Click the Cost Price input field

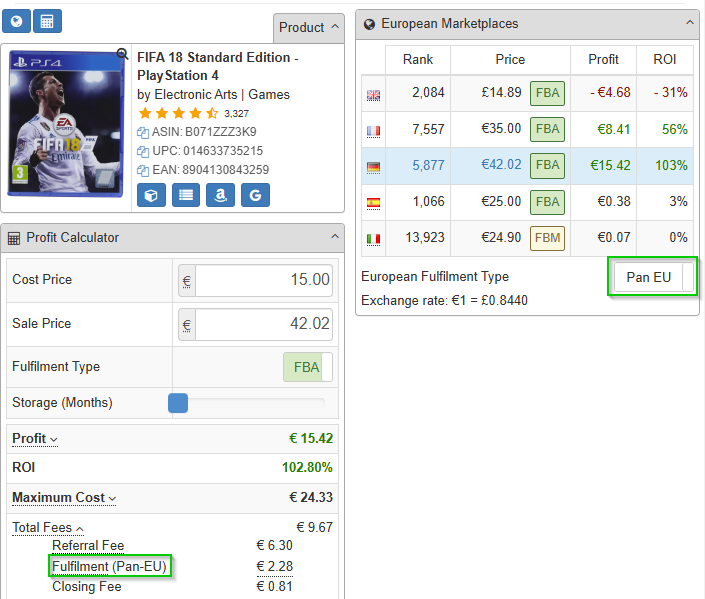click(x=264, y=280)
